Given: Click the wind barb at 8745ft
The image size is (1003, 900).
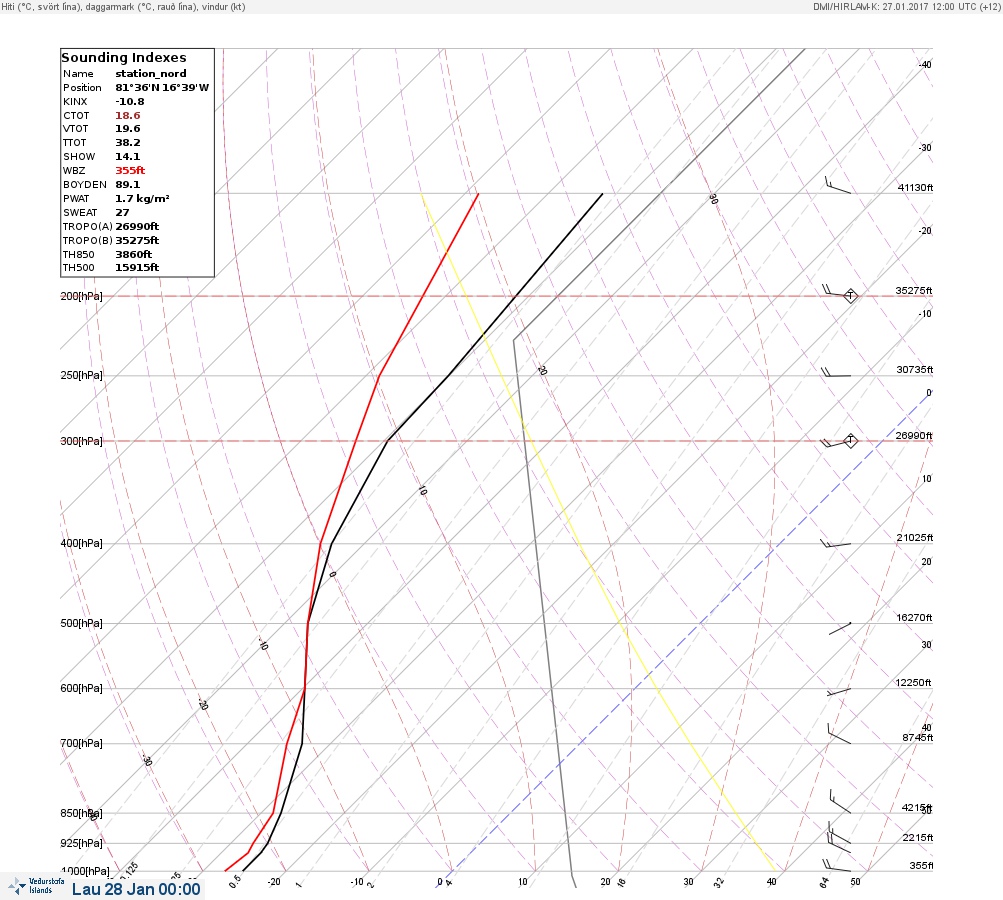Looking at the screenshot, I should [839, 734].
